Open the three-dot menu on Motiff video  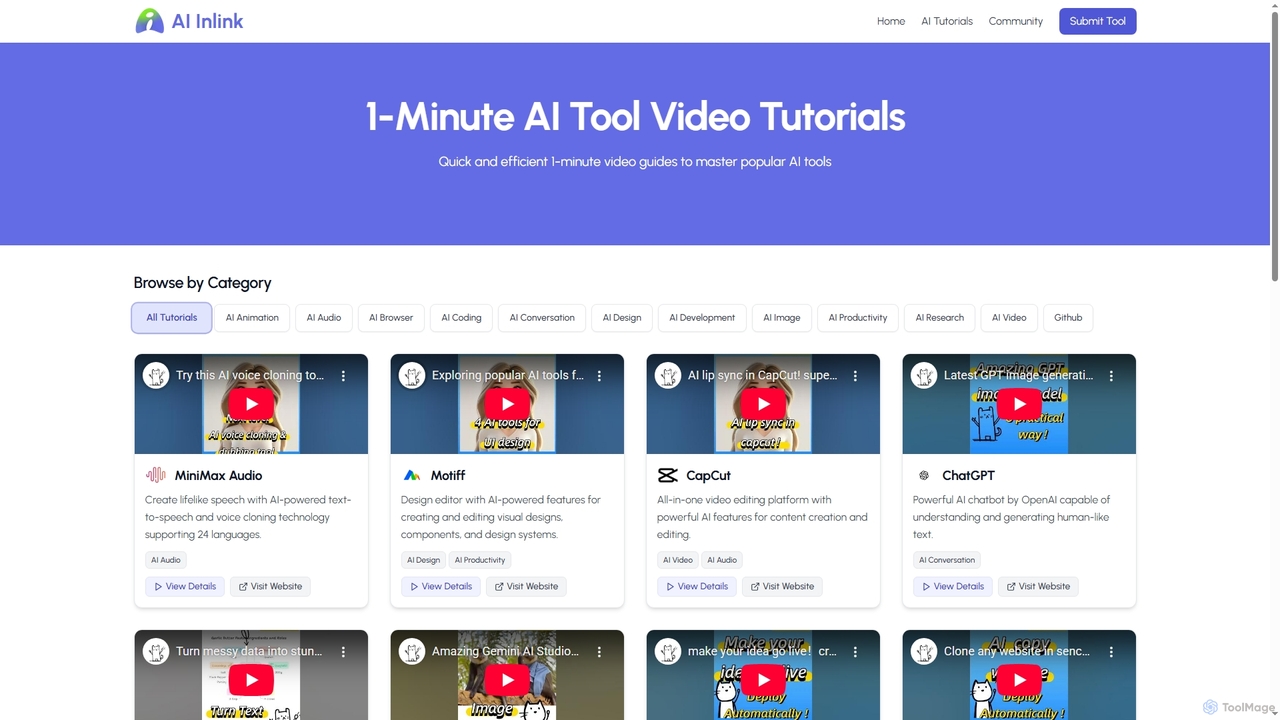[x=599, y=376]
